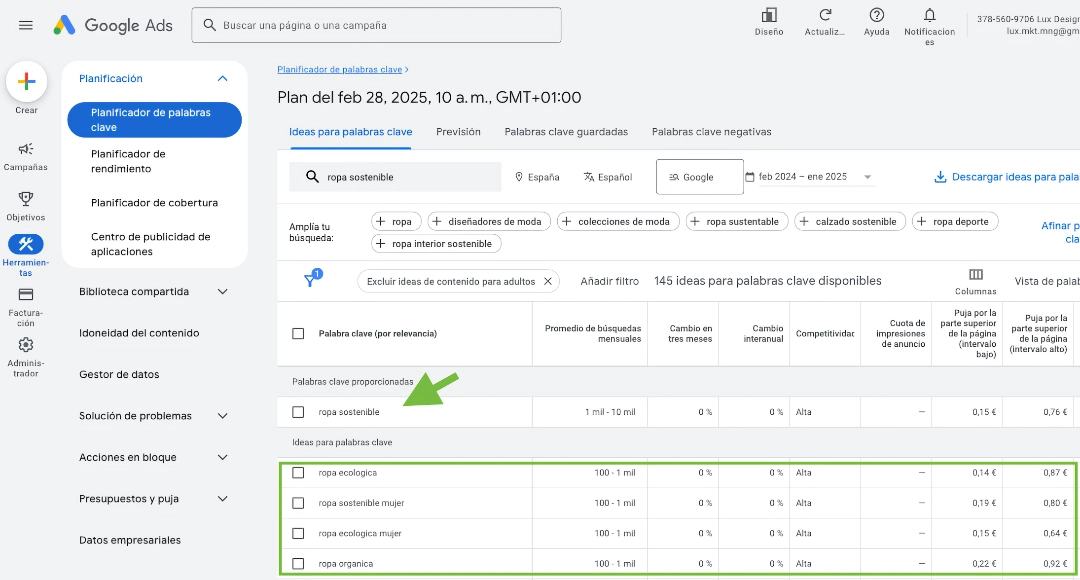Check the 'ropa sostenible' row checkbox
This screenshot has height=580, width=1080.
click(298, 412)
